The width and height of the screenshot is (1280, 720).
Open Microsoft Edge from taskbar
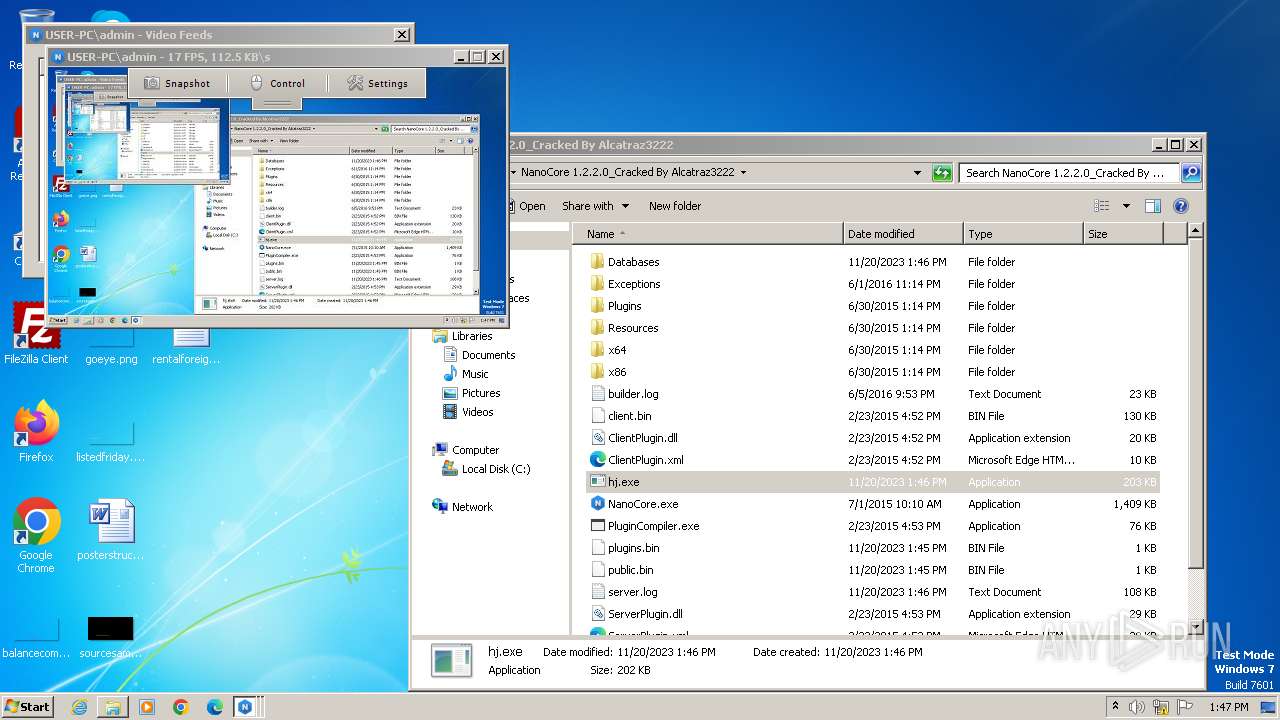[x=215, y=707]
